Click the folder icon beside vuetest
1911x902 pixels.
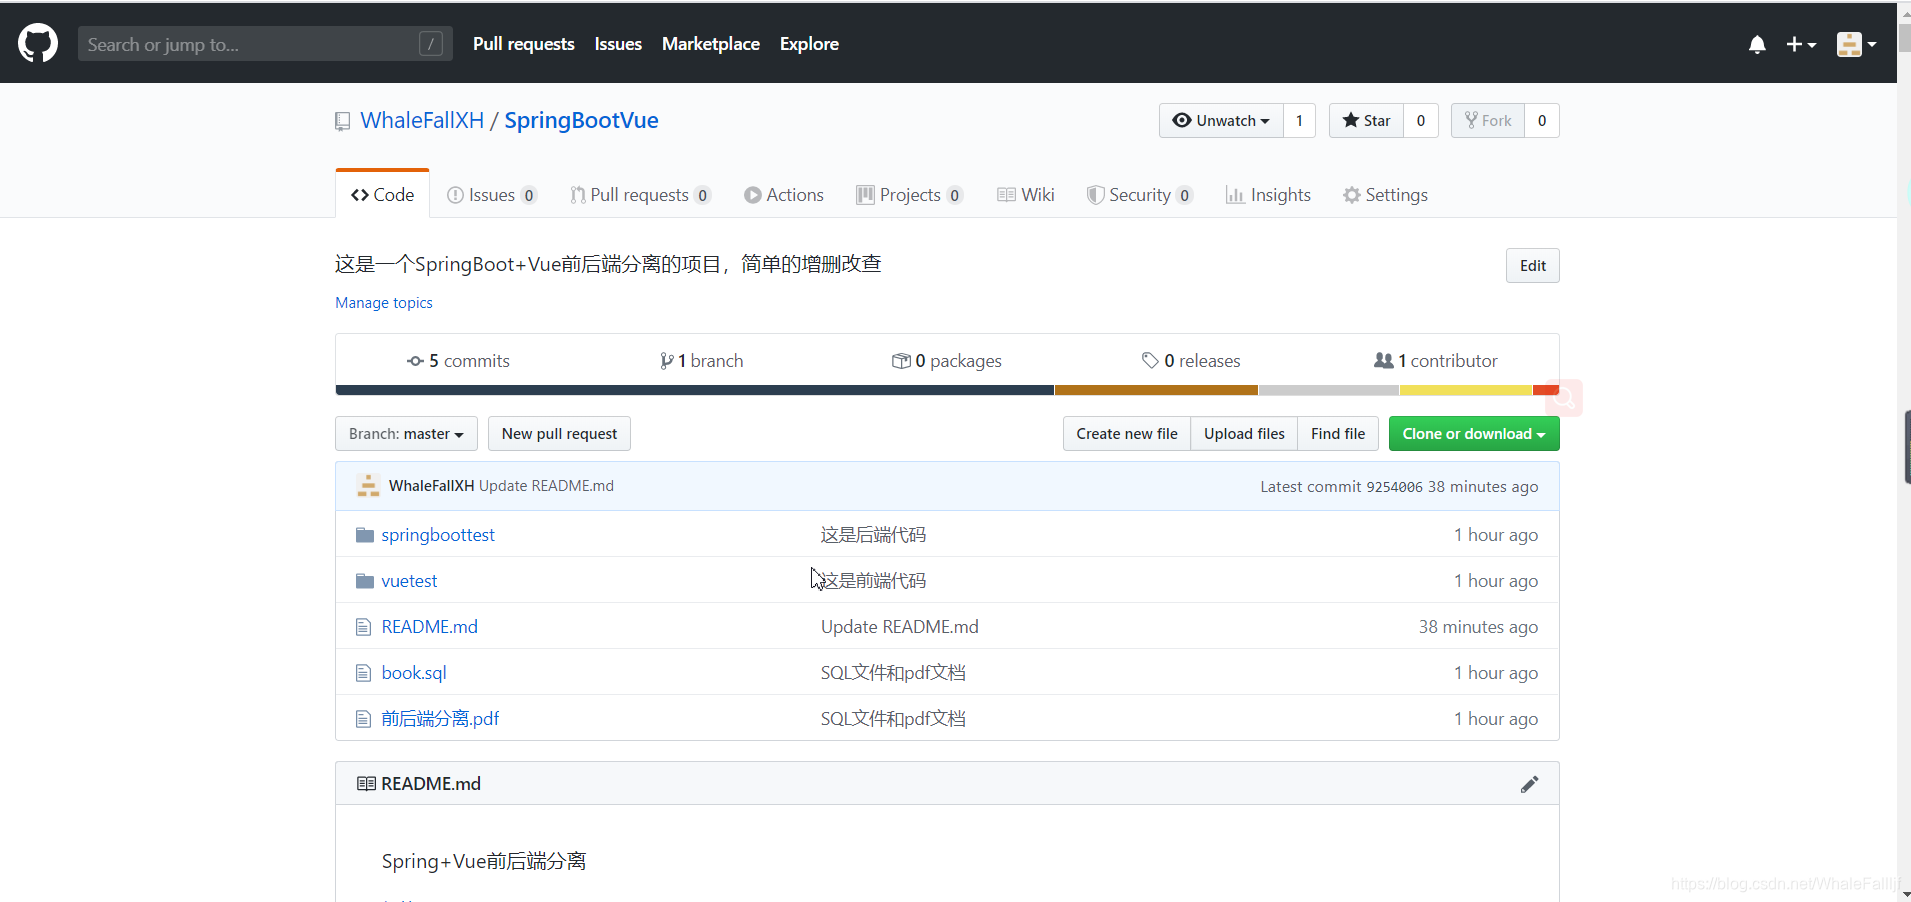pos(365,581)
